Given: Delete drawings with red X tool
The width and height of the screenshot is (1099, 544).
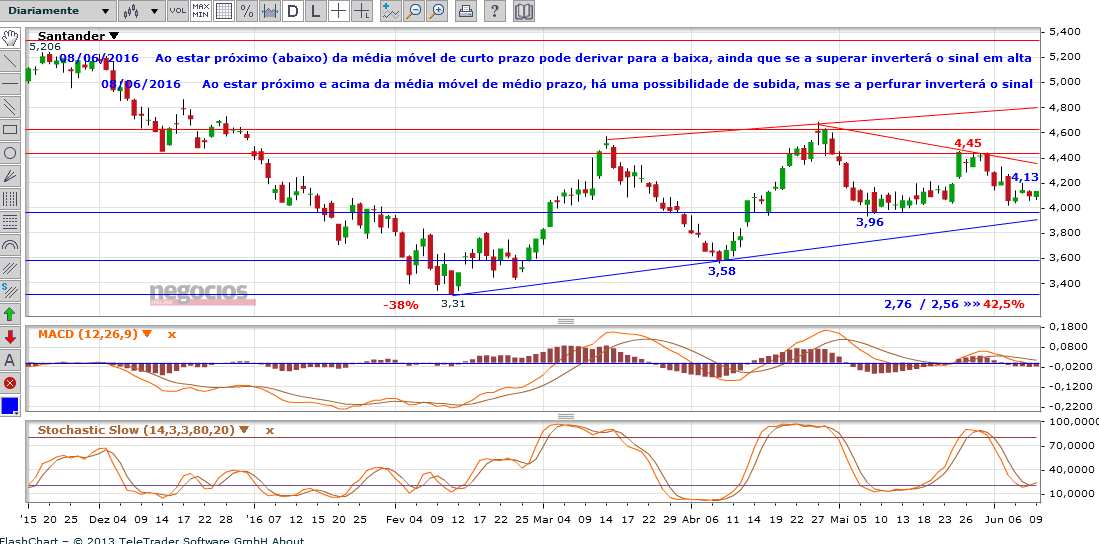Looking at the screenshot, I should (11, 383).
